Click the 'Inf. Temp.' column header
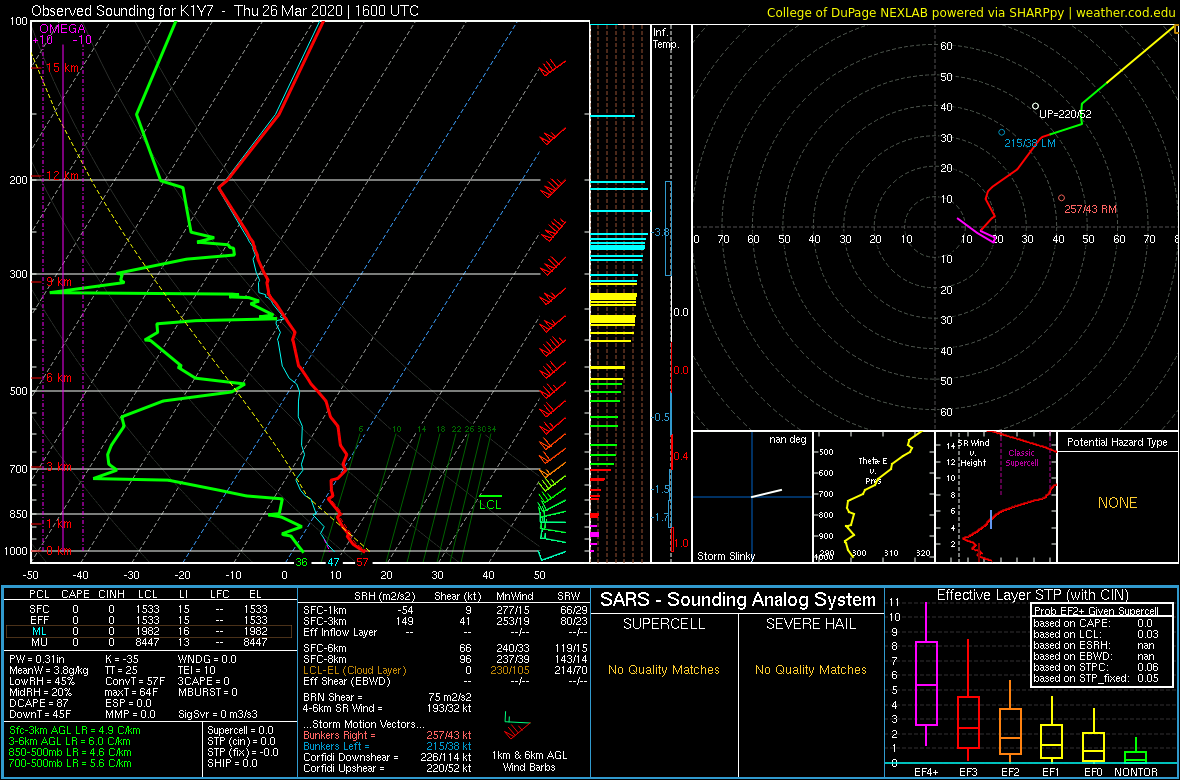Image resolution: width=1180 pixels, height=780 pixels. click(x=667, y=38)
